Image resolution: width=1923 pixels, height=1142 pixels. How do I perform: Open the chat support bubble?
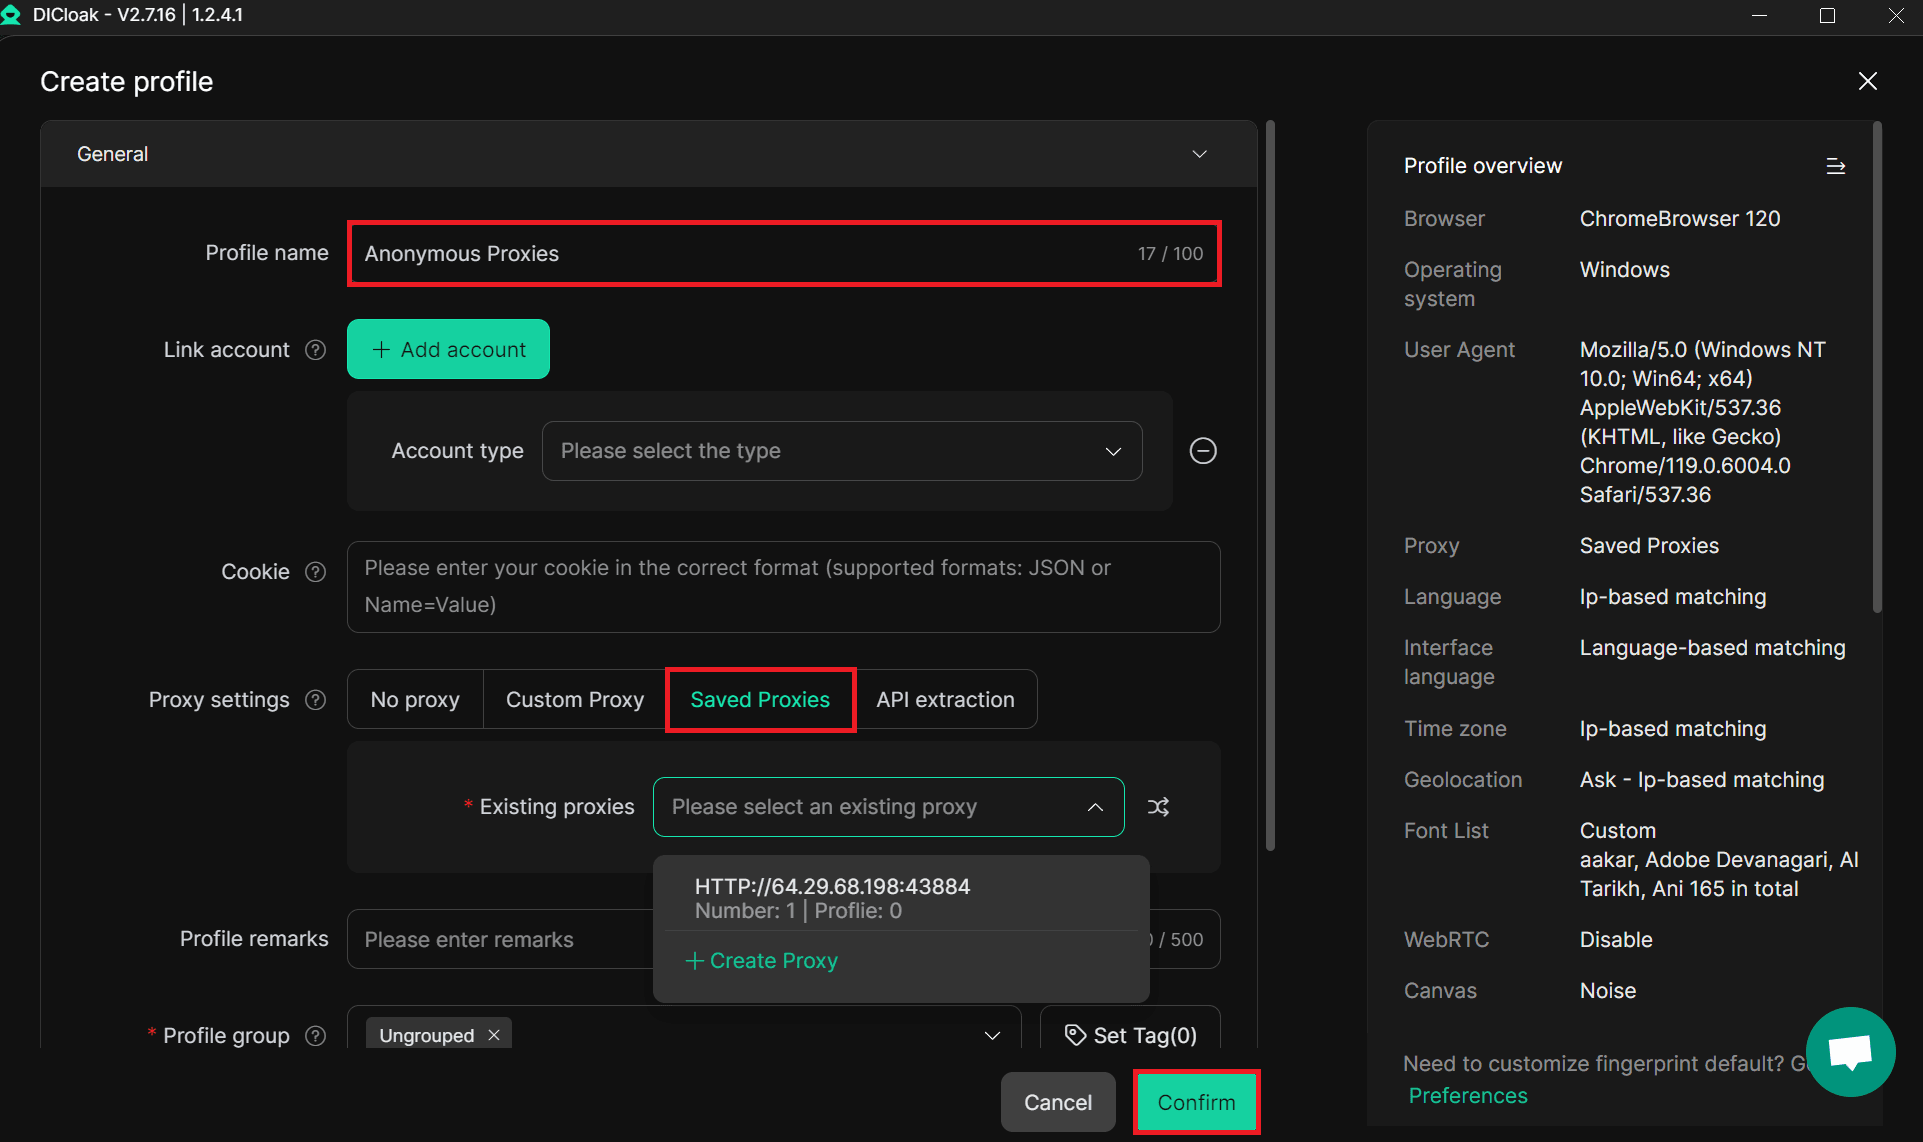(x=1851, y=1051)
